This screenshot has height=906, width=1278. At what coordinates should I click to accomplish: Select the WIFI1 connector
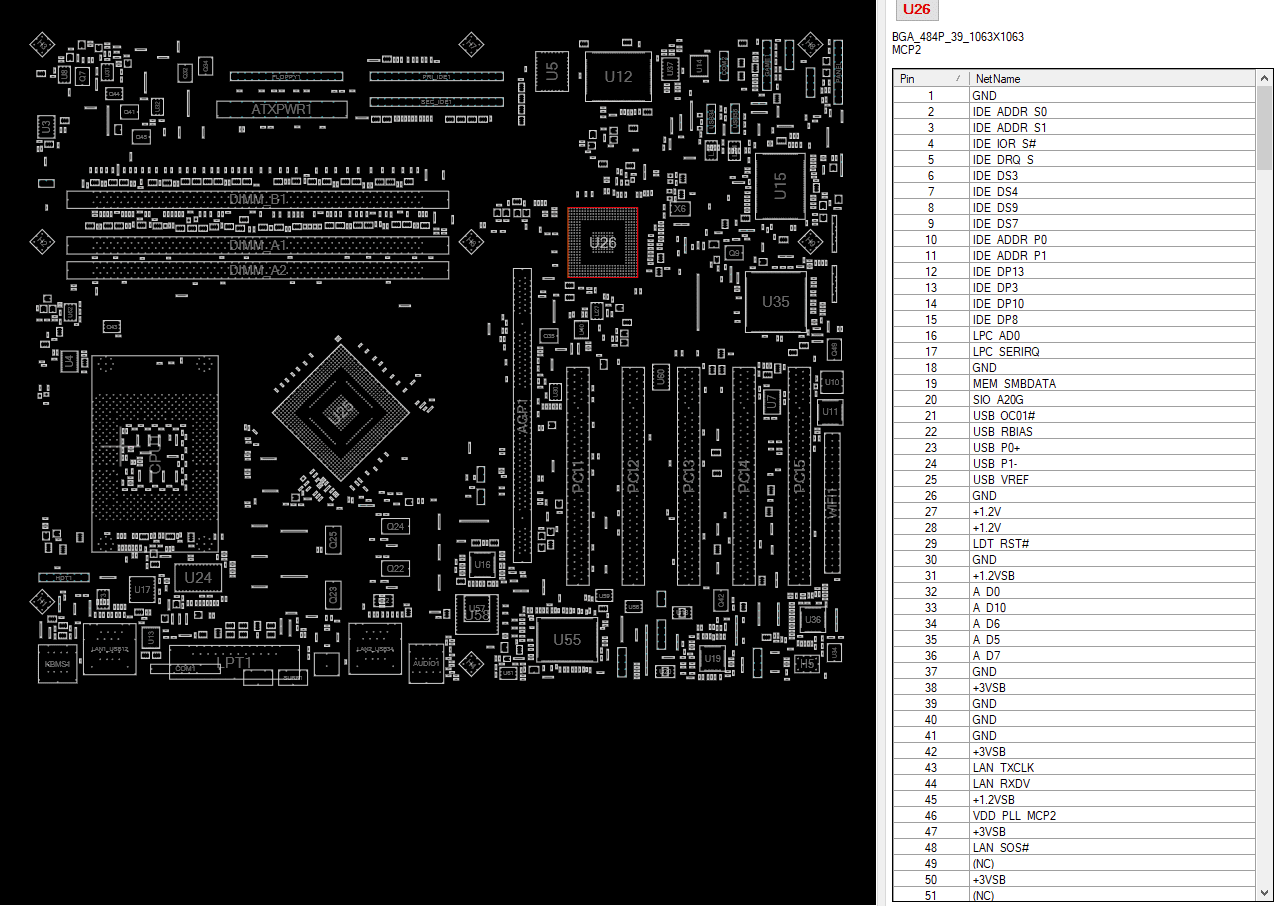[832, 503]
